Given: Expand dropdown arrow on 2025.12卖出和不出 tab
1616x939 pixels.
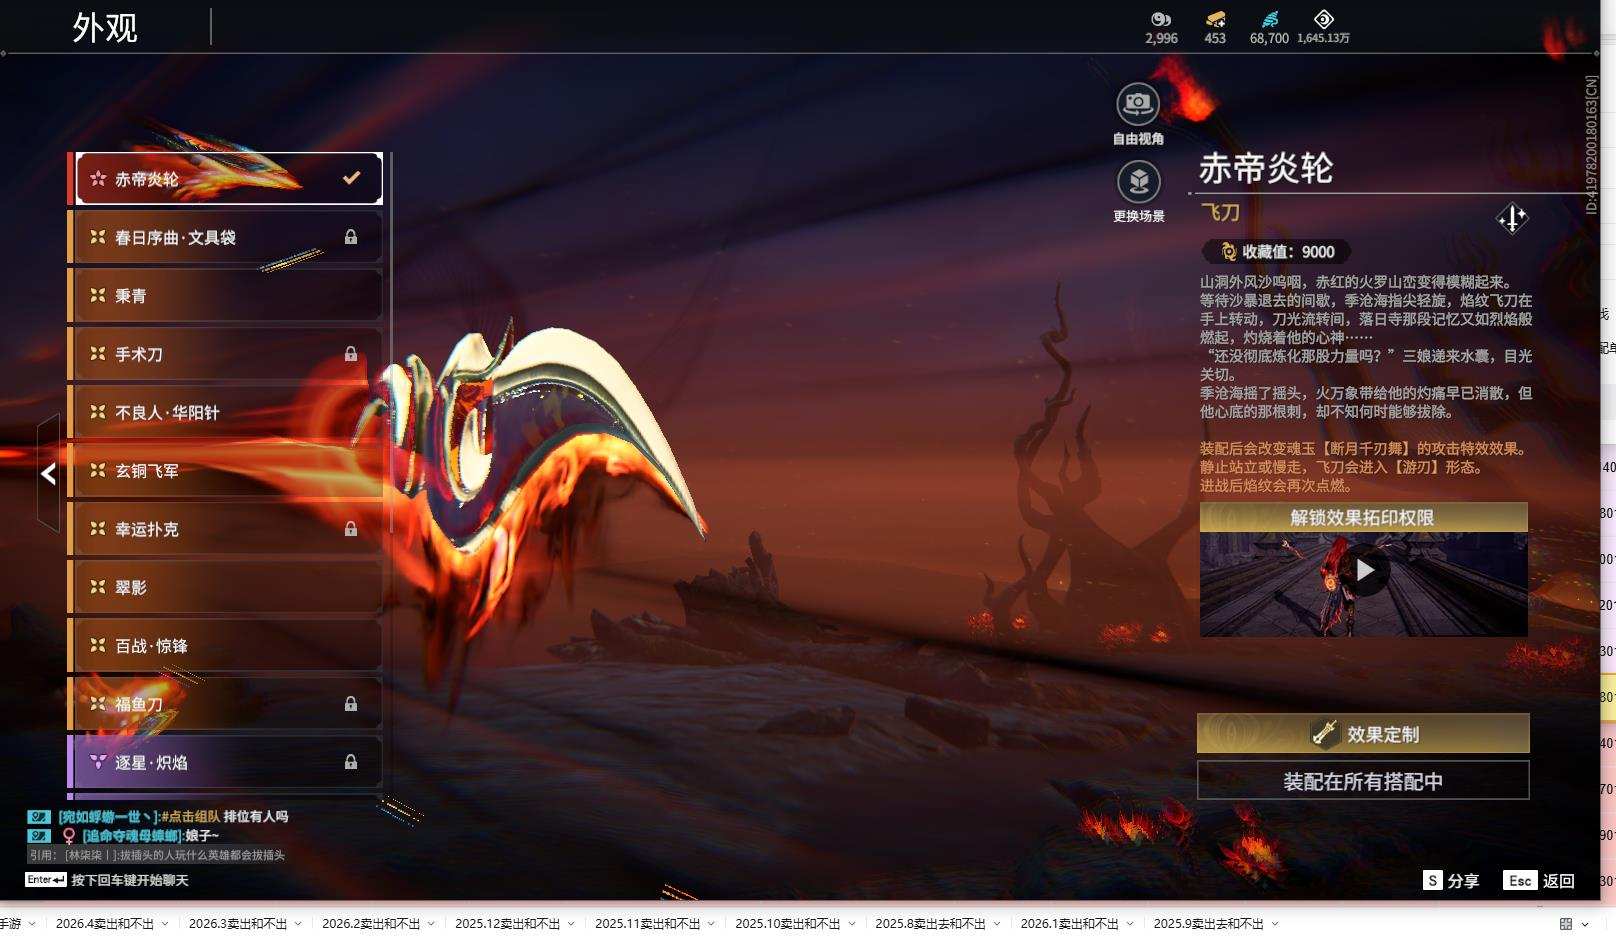Looking at the screenshot, I should click(x=571, y=924).
